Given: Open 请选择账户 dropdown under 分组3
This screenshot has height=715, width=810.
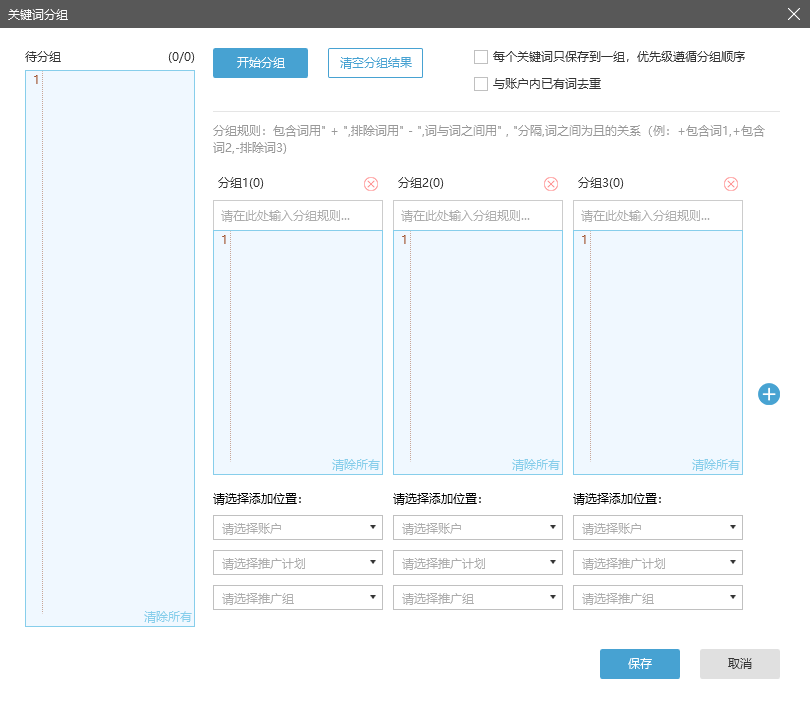Looking at the screenshot, I should (x=658, y=528).
